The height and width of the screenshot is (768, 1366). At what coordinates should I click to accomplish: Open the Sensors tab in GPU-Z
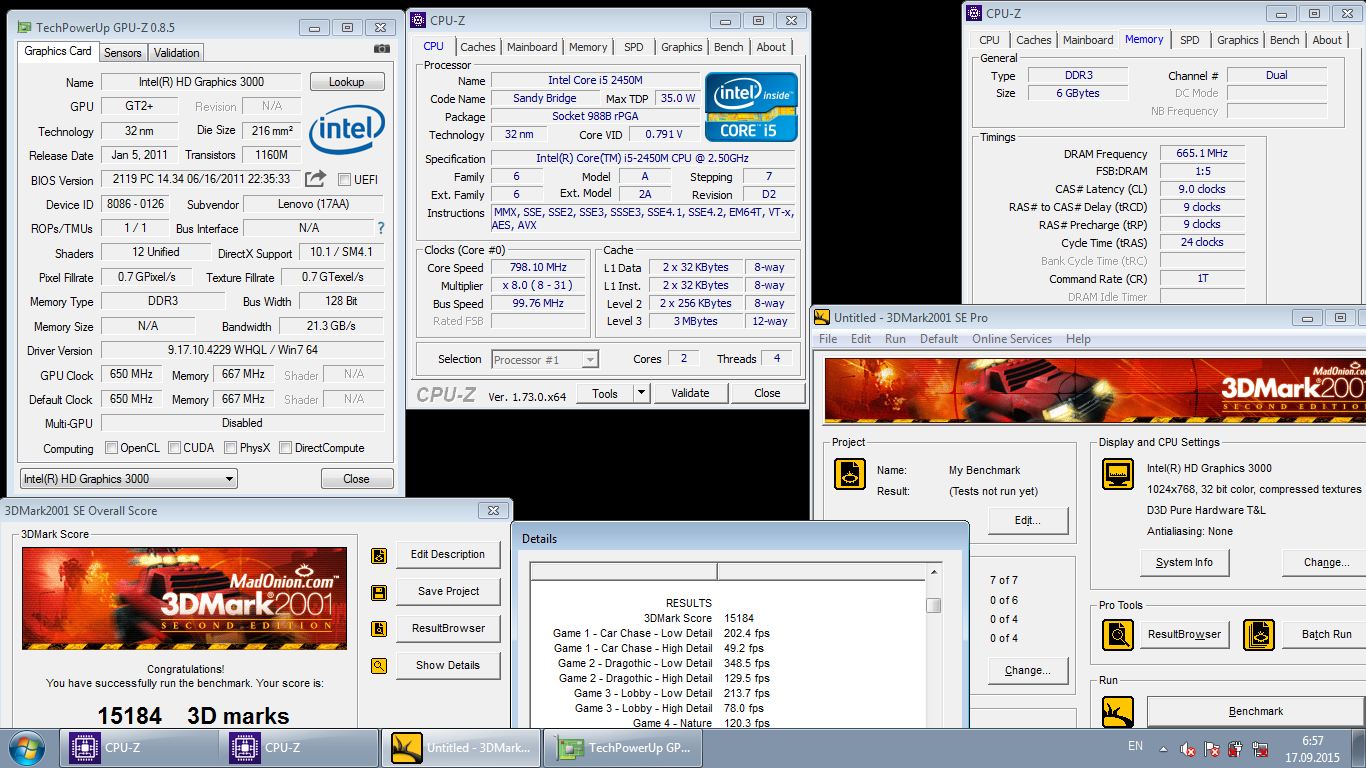(123, 52)
